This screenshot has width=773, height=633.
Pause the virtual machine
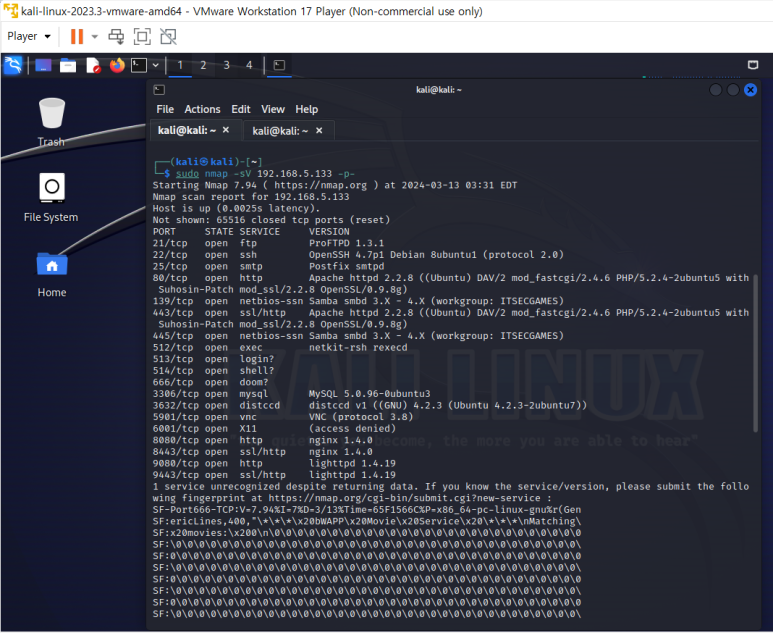click(77, 36)
